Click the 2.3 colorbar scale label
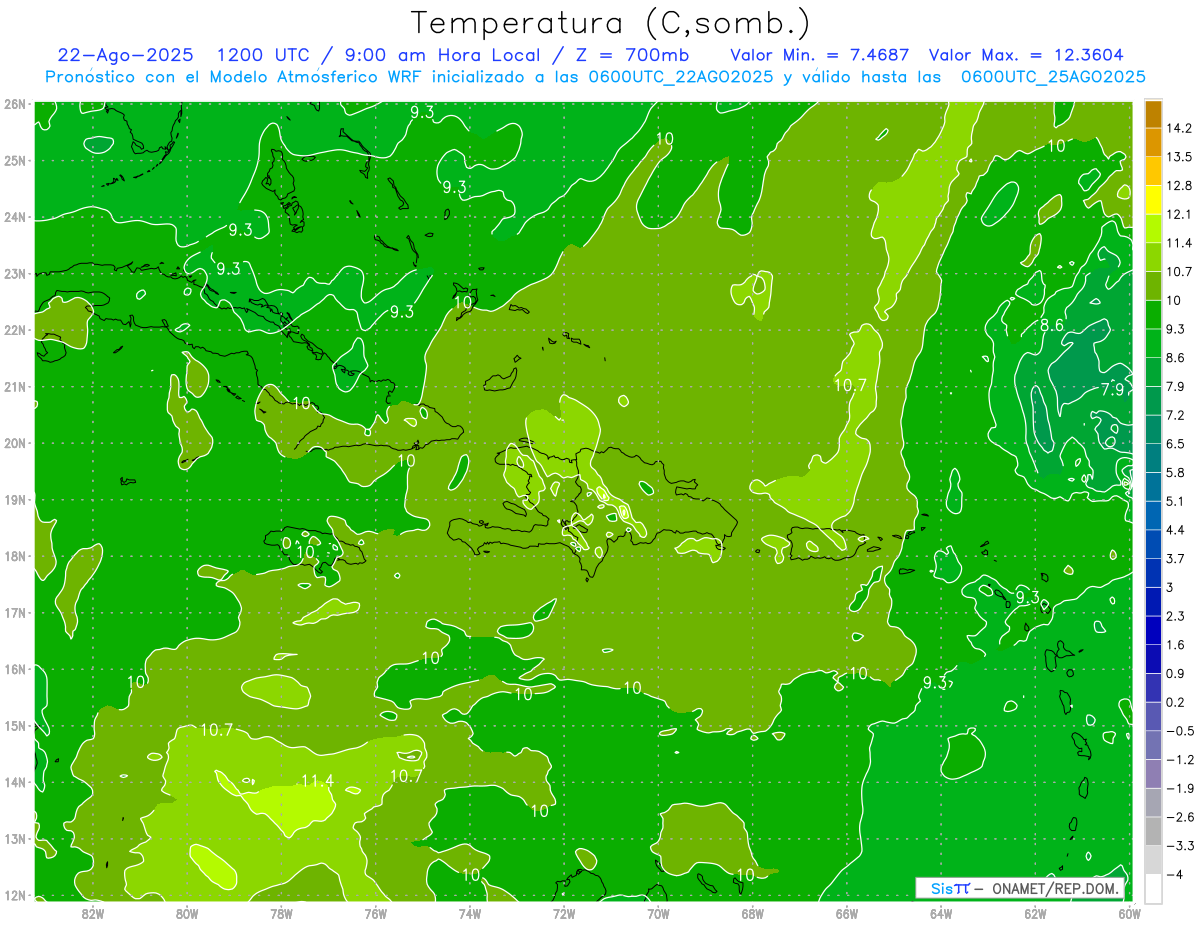Screen dimensions: 1200x927 point(1176,616)
